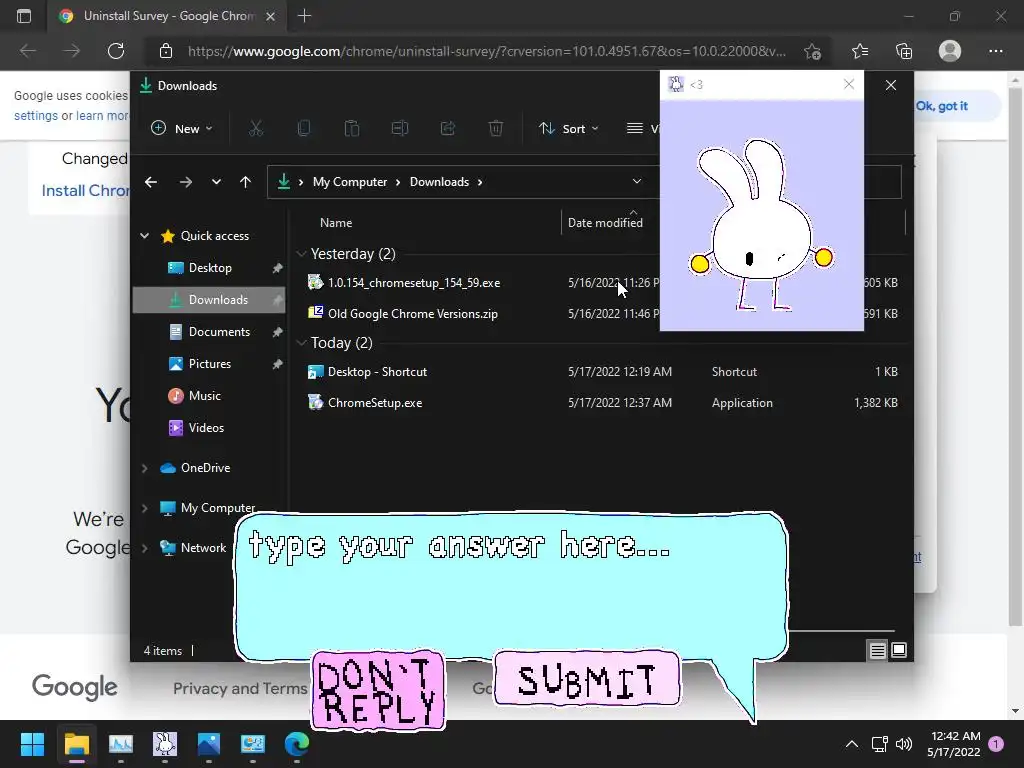Expand the Network tree node

coord(144,548)
